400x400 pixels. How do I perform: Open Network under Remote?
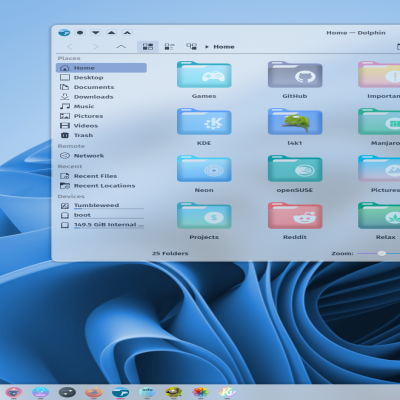pos(101,156)
